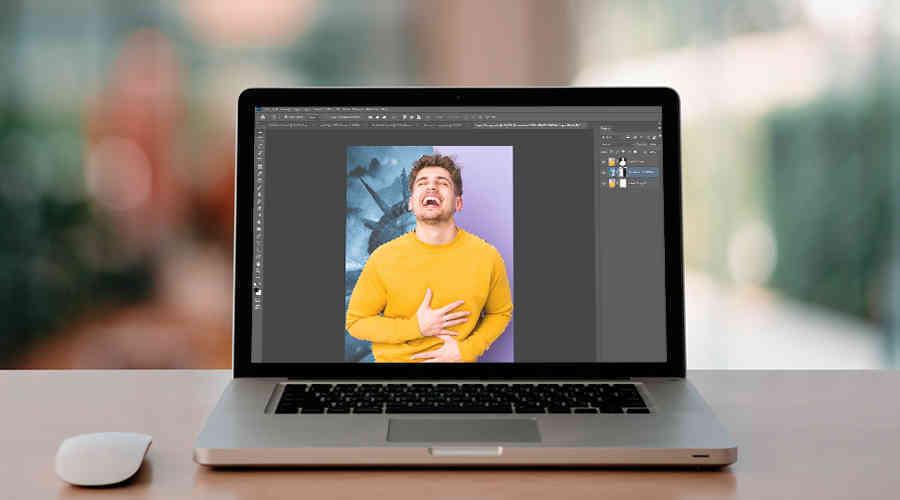Select the Move tool in the toolbar
900x500 pixels.
260,131
